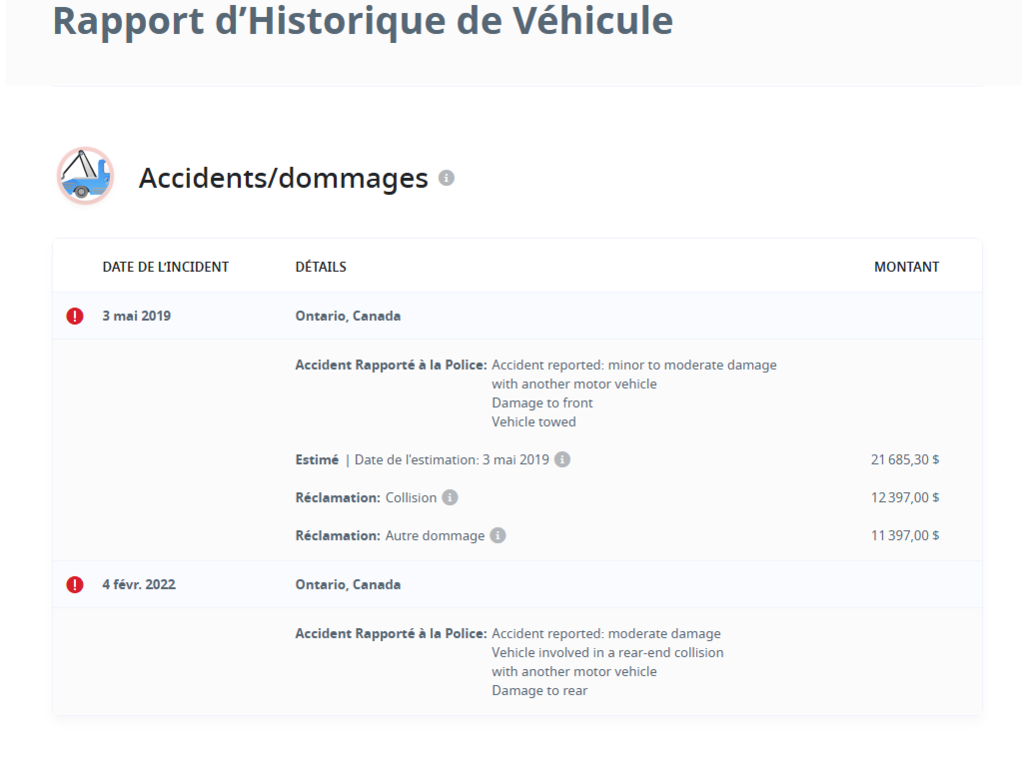Click the amount 21 685,30 $

click(x=905, y=460)
